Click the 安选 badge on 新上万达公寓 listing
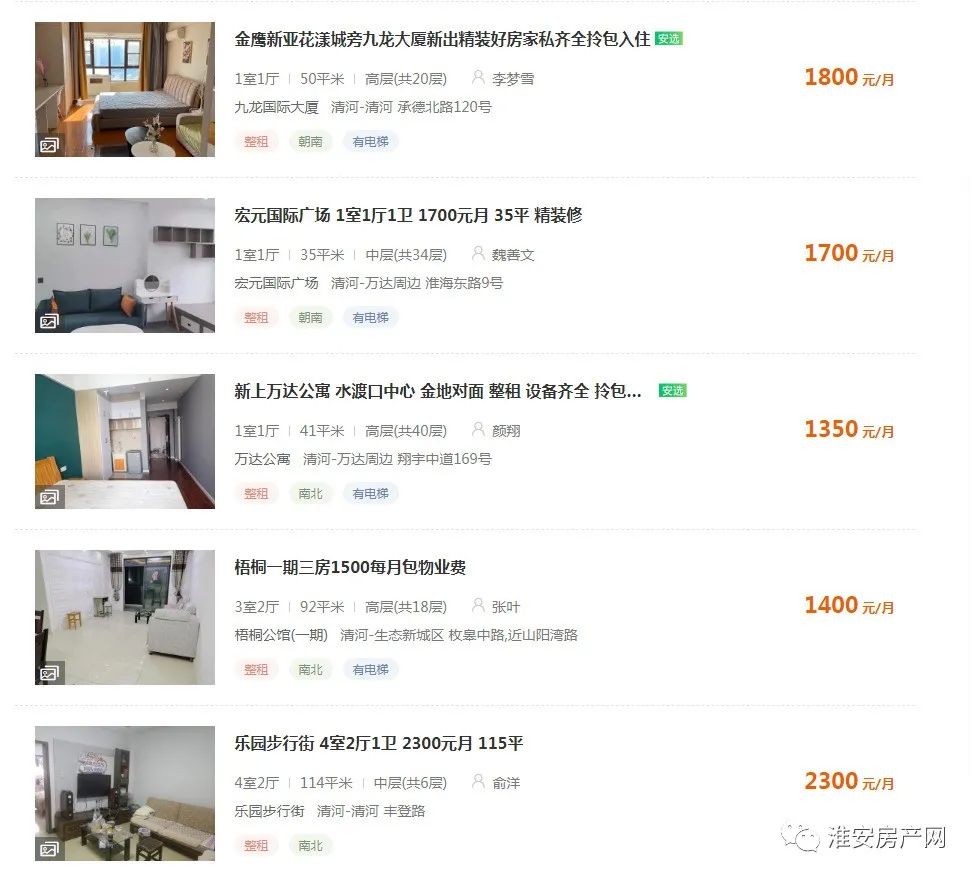 pyautogui.click(x=673, y=391)
